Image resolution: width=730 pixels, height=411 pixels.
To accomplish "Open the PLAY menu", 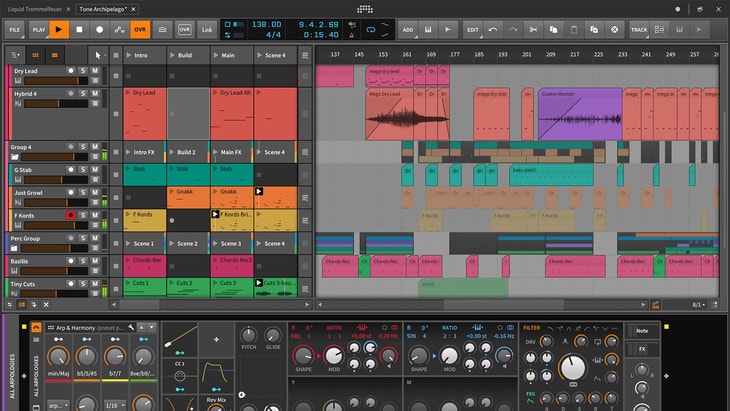I will (39, 29).
